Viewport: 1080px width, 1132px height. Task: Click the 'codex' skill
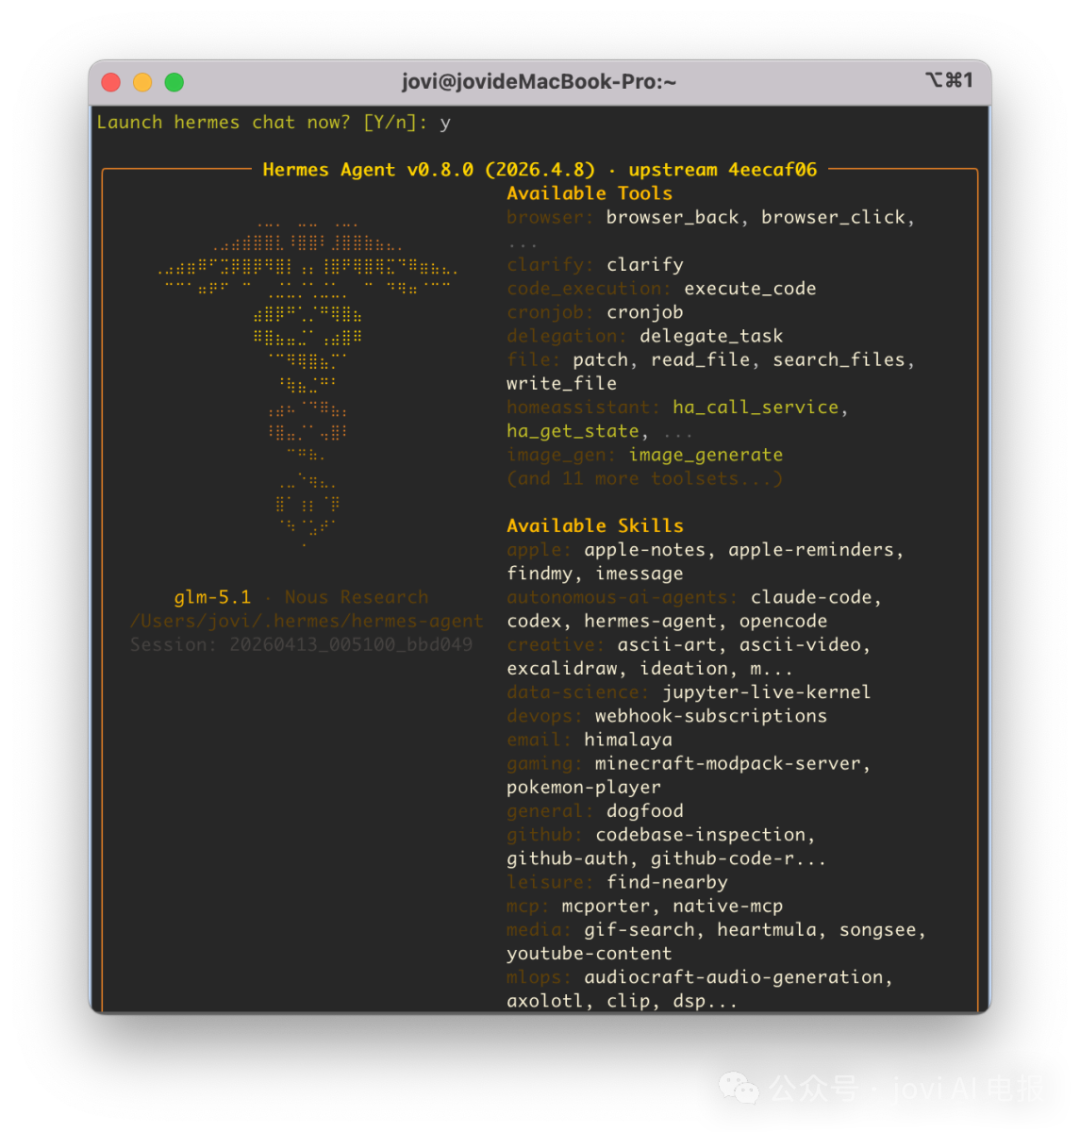coord(534,621)
